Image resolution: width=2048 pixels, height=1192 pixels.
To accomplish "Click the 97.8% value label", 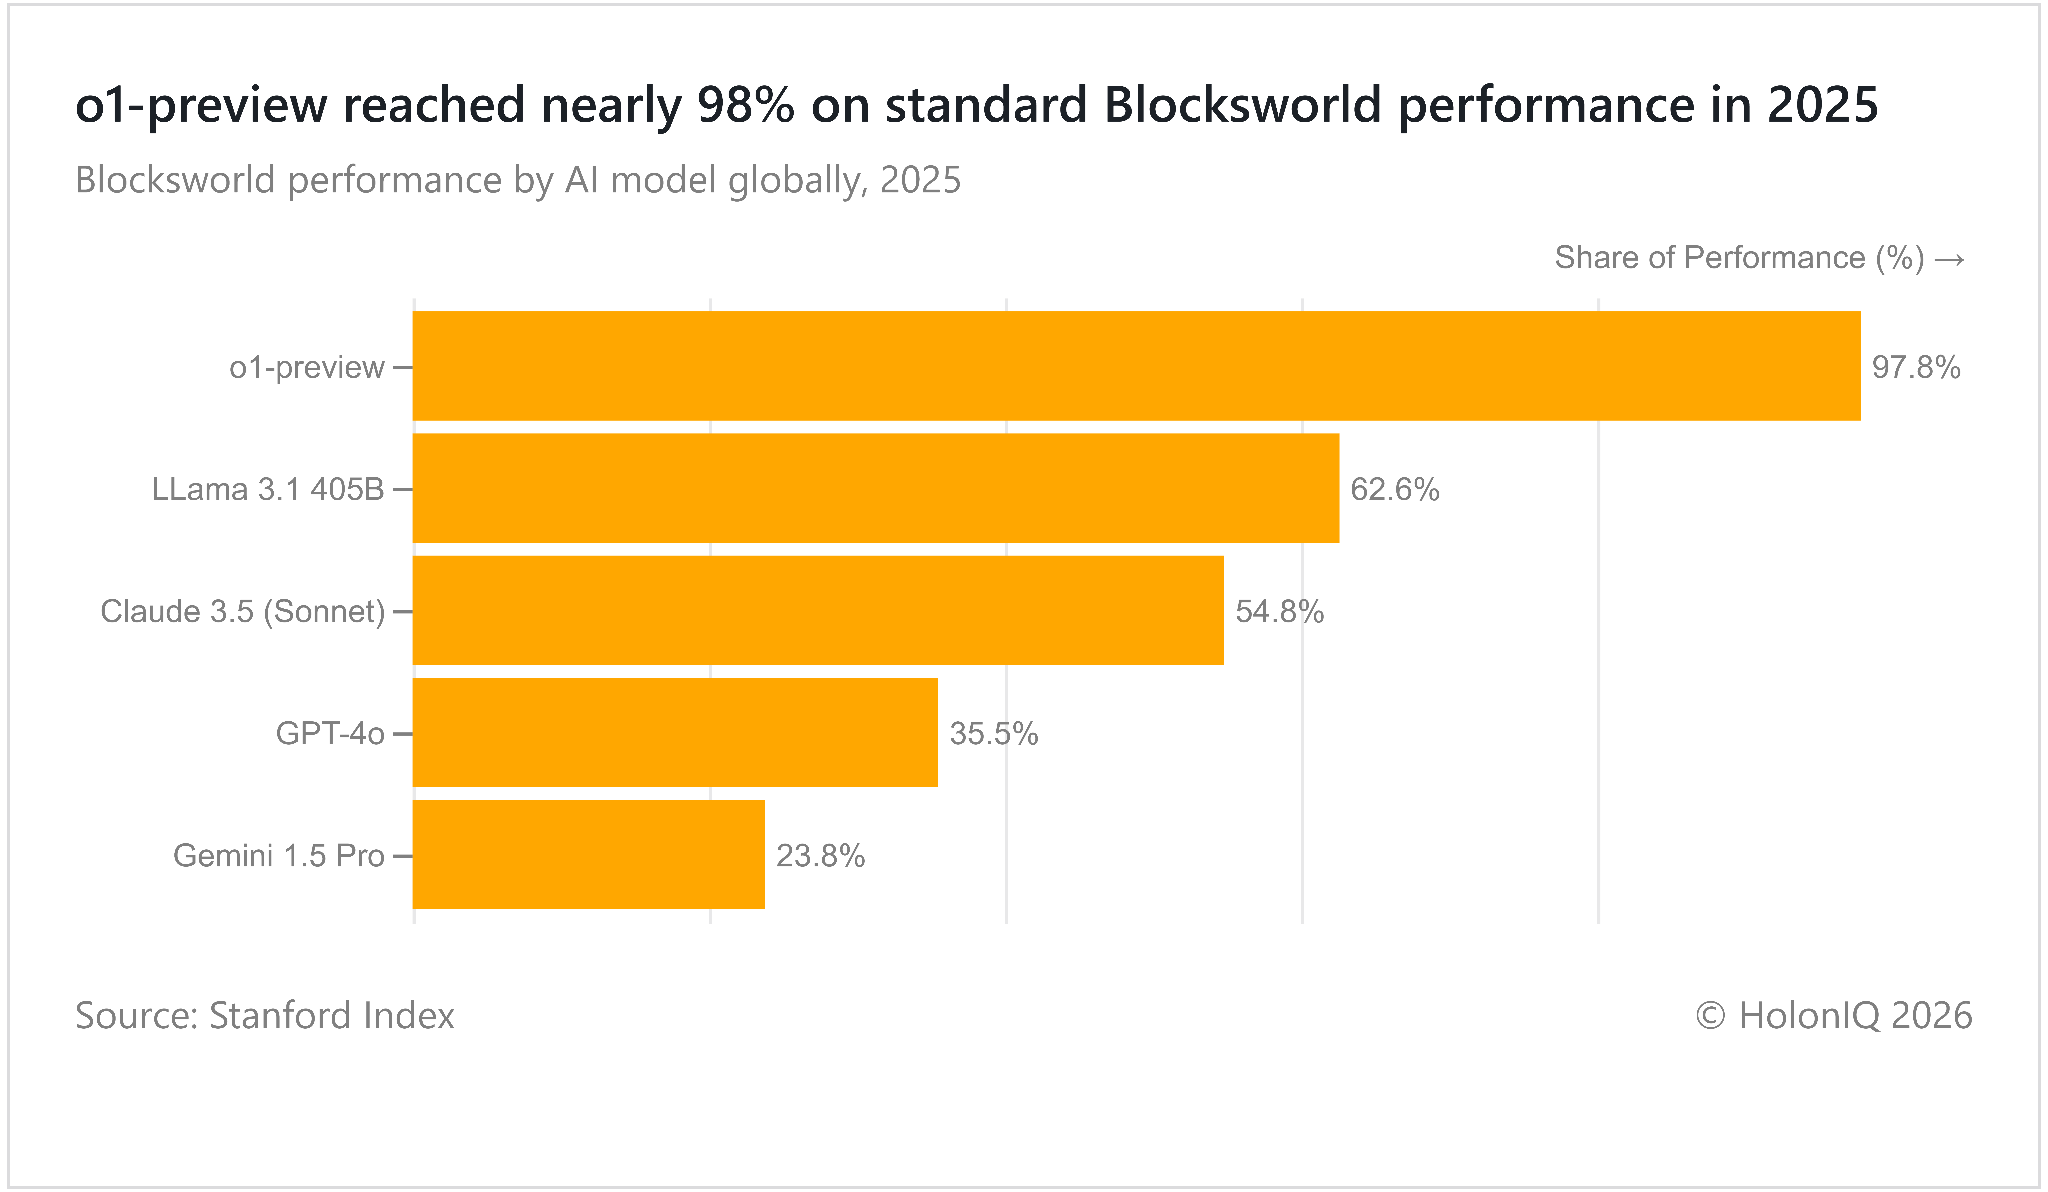I will (x=1916, y=367).
